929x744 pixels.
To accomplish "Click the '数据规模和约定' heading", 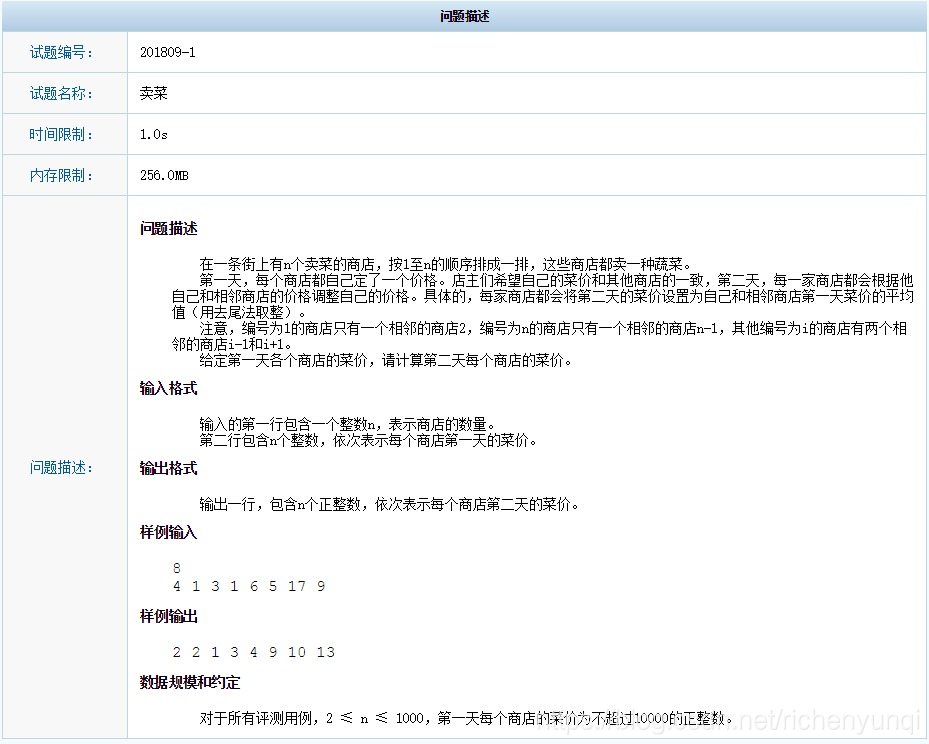I will [x=190, y=682].
